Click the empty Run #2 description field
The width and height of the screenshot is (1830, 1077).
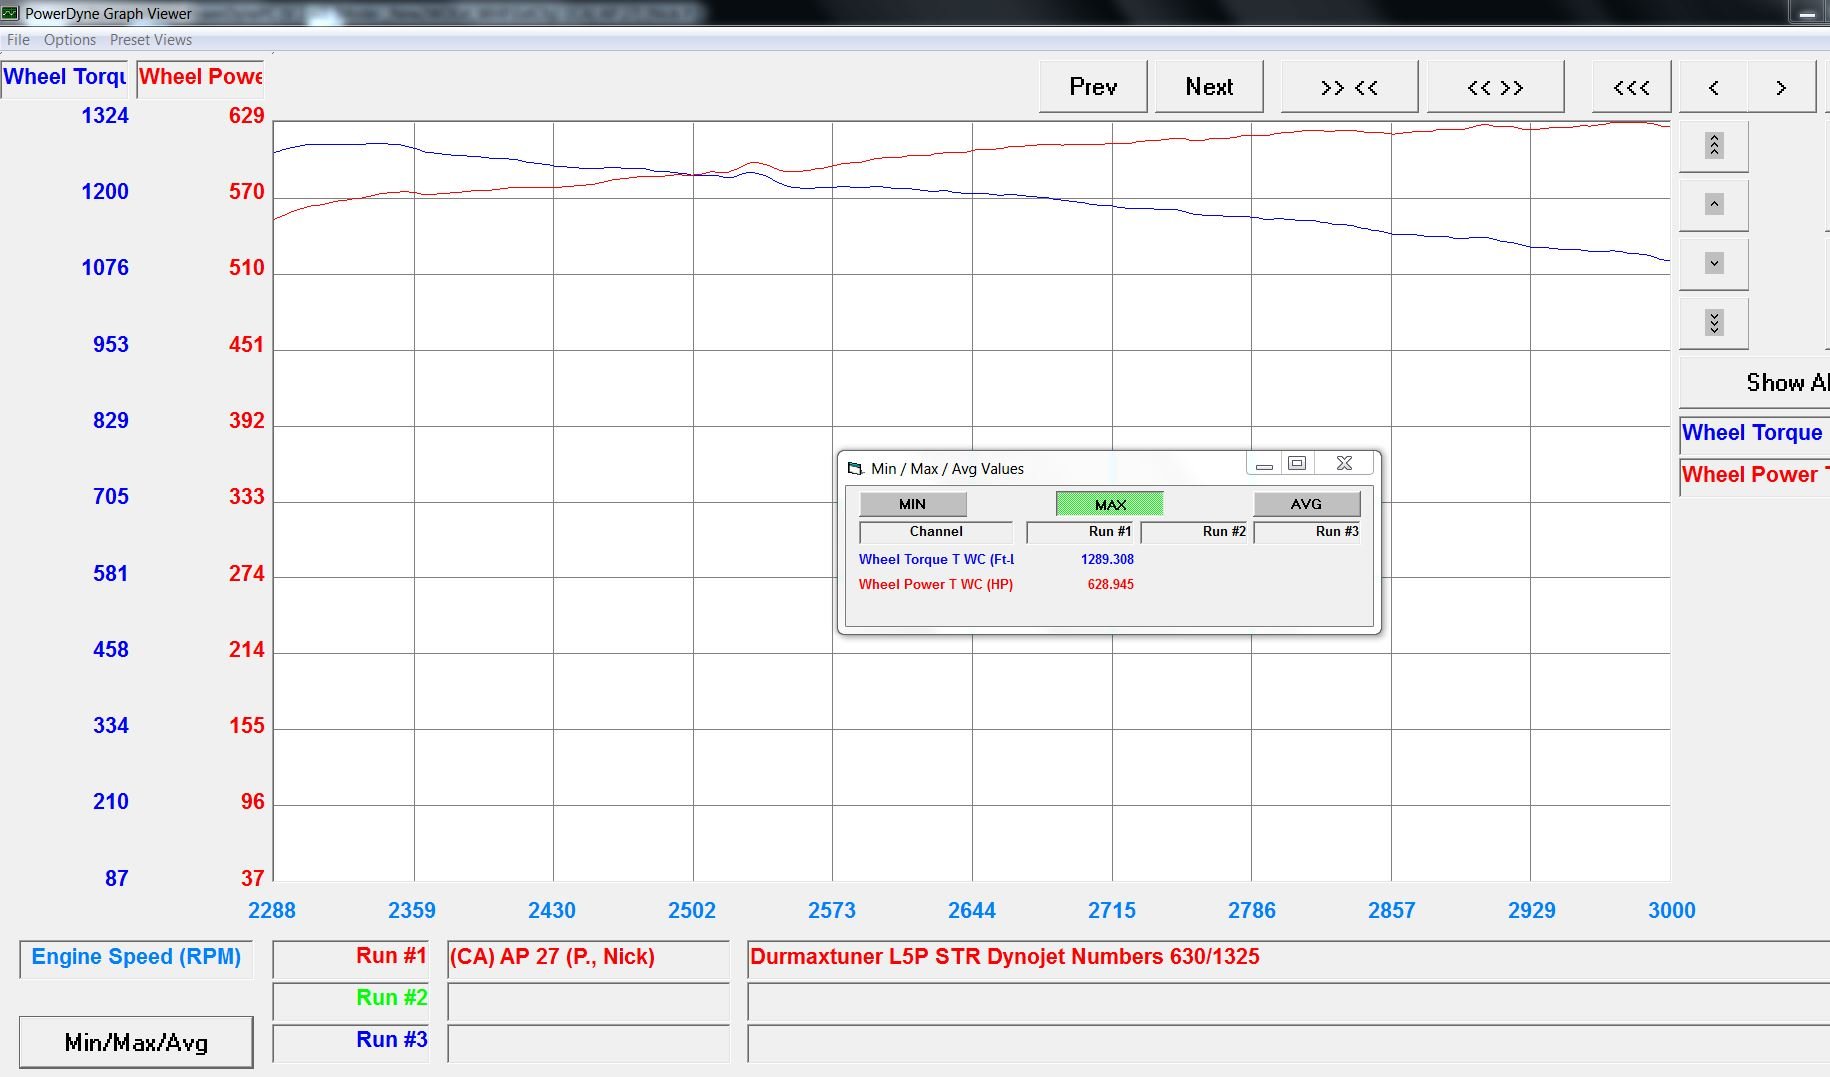coord(588,1000)
